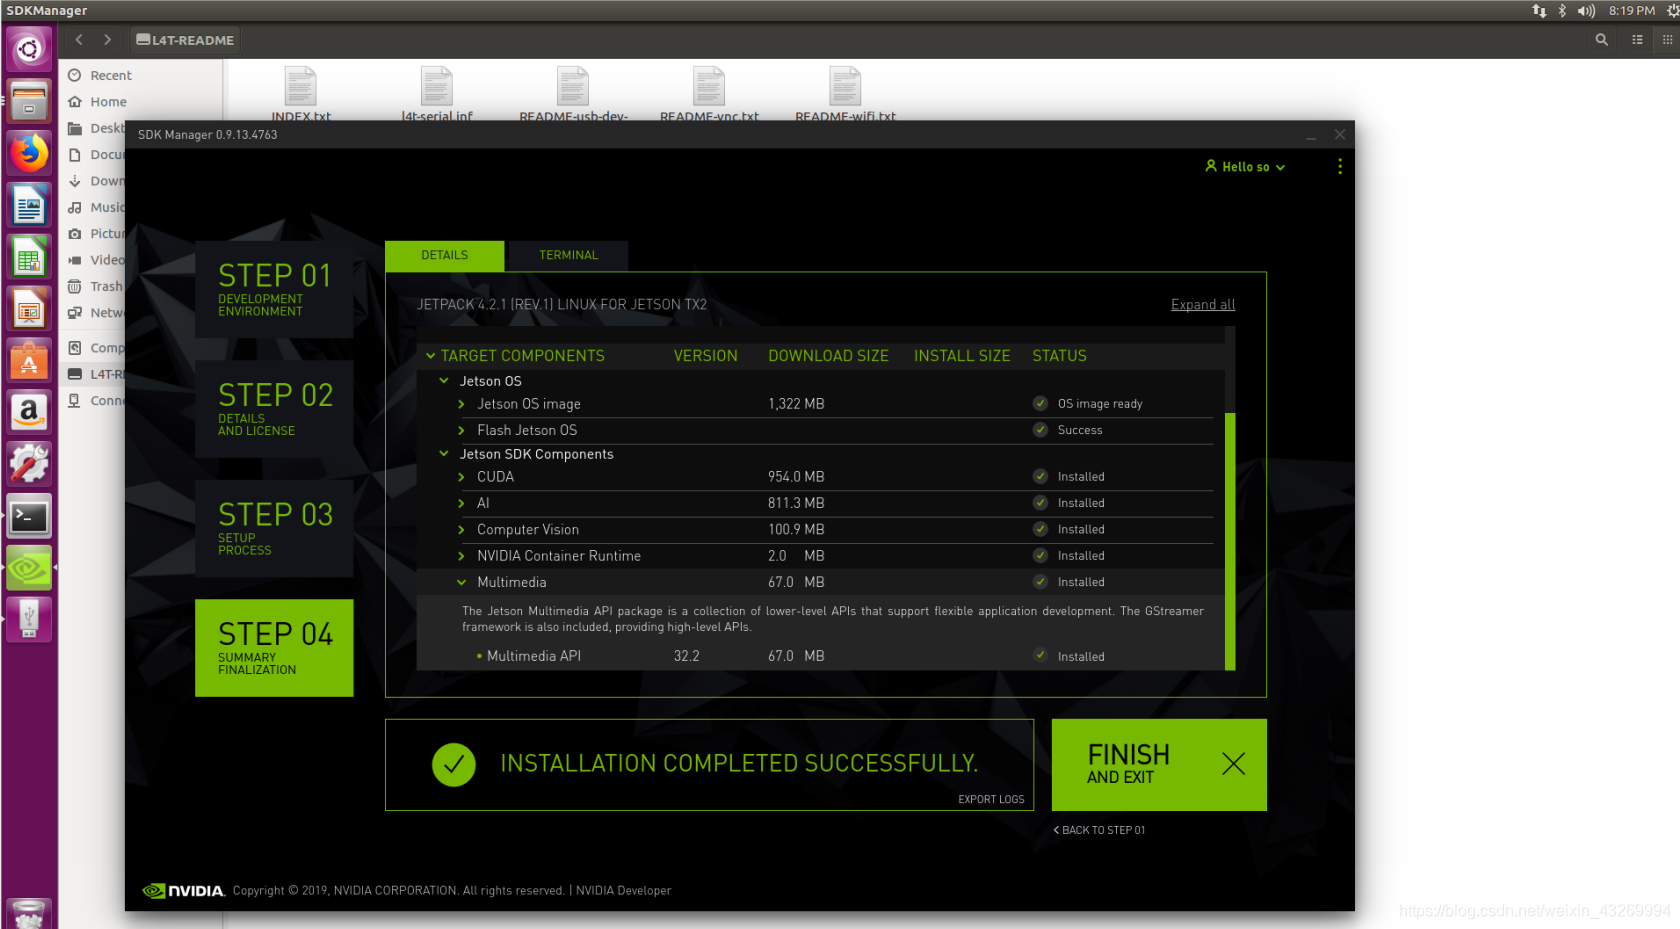Open Terminal from the dock
Viewport: 1680px width, 929px height.
pos(29,517)
